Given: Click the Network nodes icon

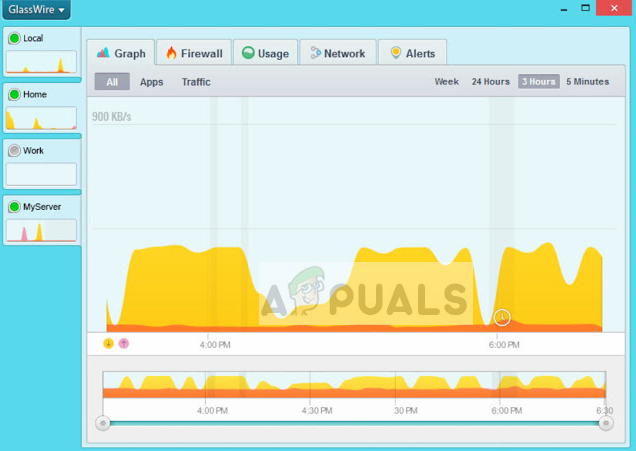Looking at the screenshot, I should click(315, 53).
